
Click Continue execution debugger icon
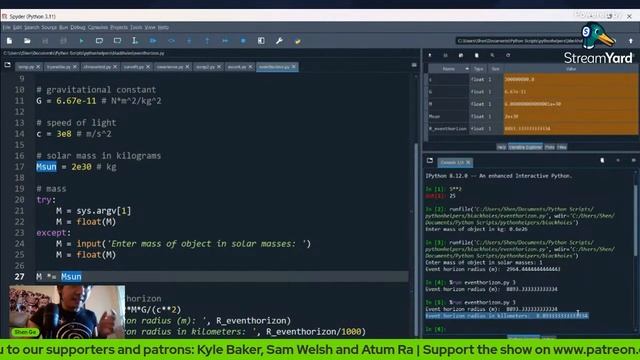pos(225,41)
